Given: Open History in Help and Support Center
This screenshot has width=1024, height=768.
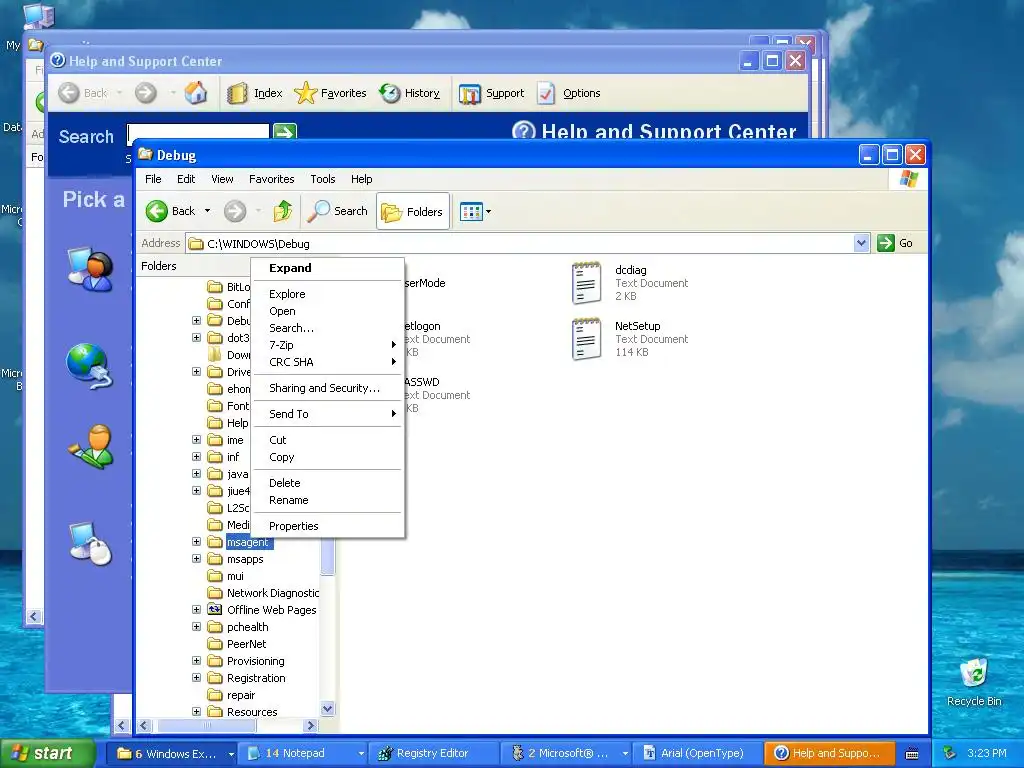Looking at the screenshot, I should click(409, 93).
